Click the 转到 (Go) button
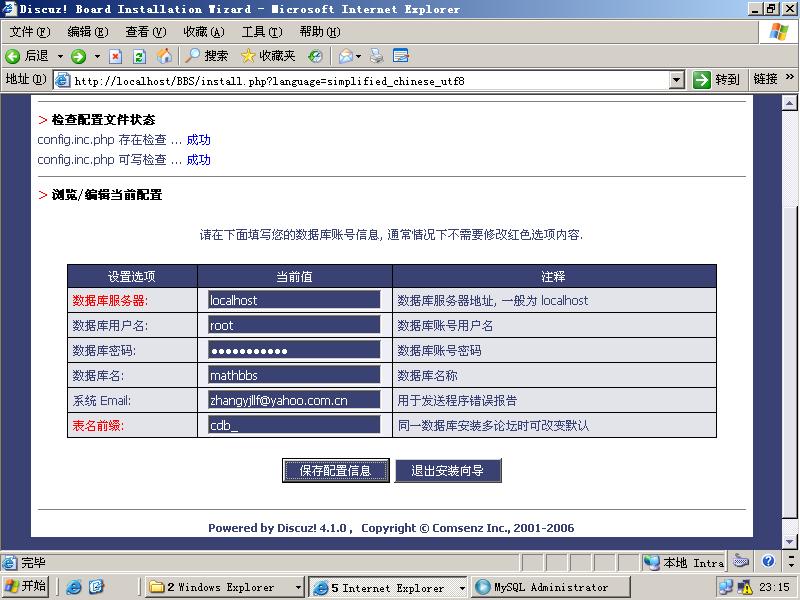Image resolution: width=800 pixels, height=600 pixels. pyautogui.click(x=717, y=80)
